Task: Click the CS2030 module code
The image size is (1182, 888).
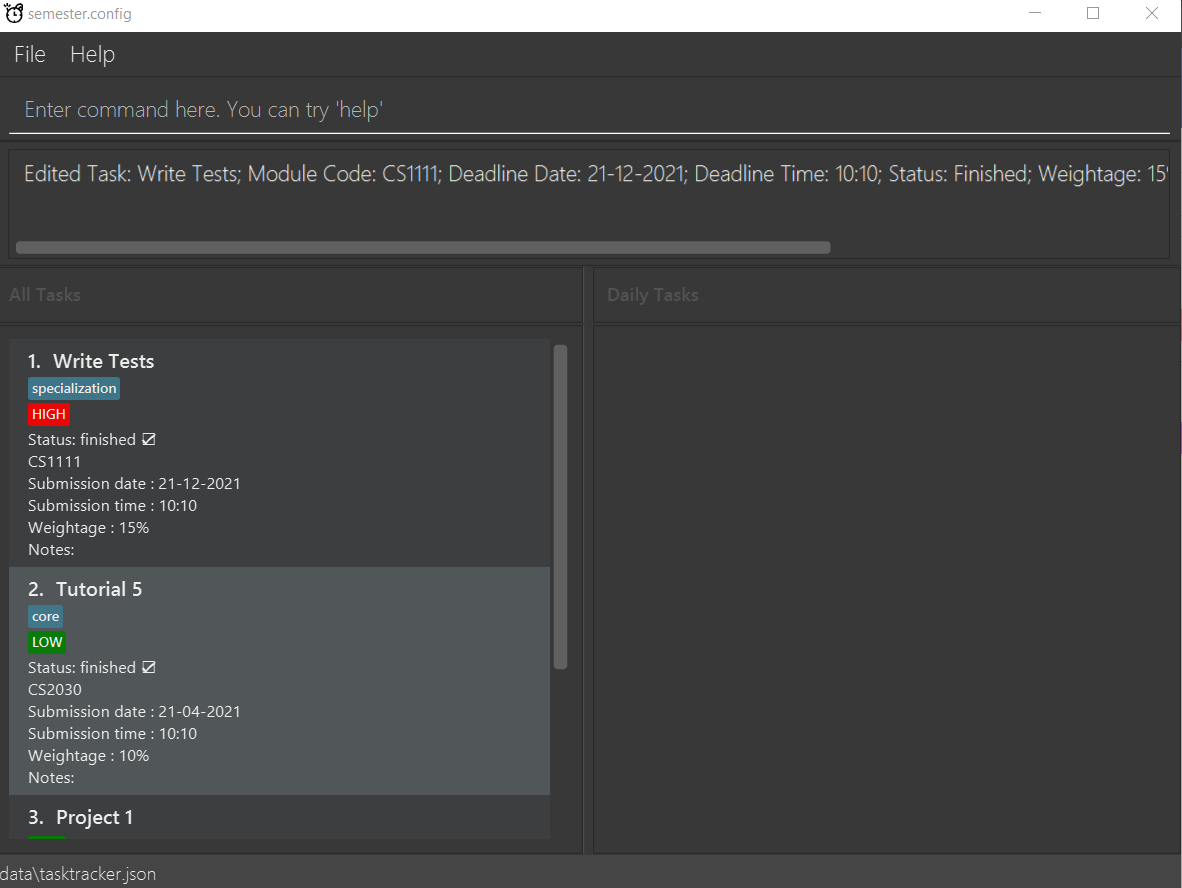Action: point(55,690)
